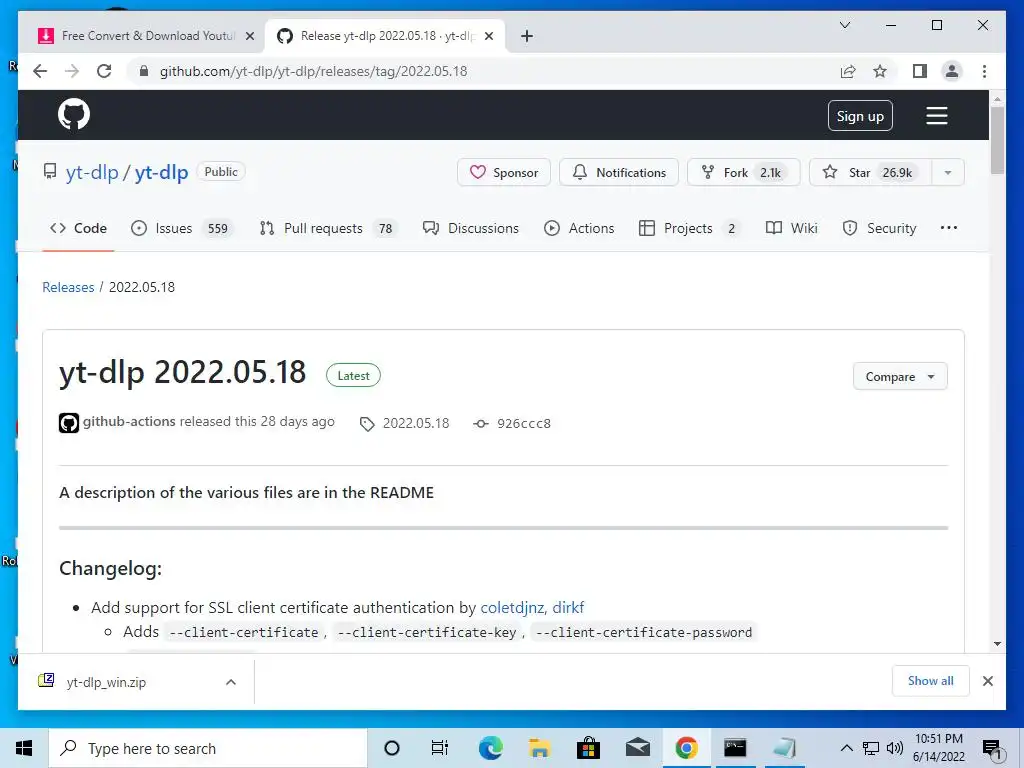Open the Wiki tab
The width and height of the screenshot is (1024, 768).
[x=792, y=228]
